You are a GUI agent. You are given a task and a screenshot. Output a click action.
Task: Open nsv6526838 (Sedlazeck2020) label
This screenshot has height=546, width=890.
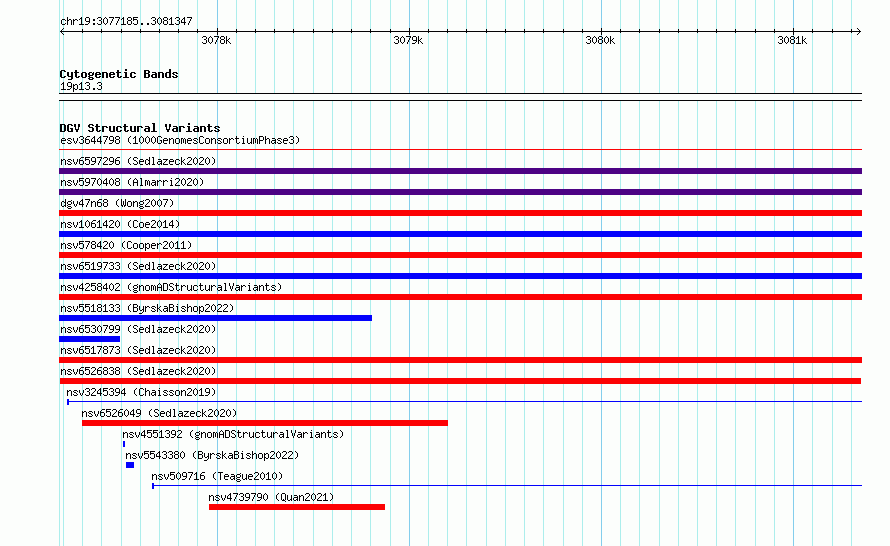[x=138, y=371]
